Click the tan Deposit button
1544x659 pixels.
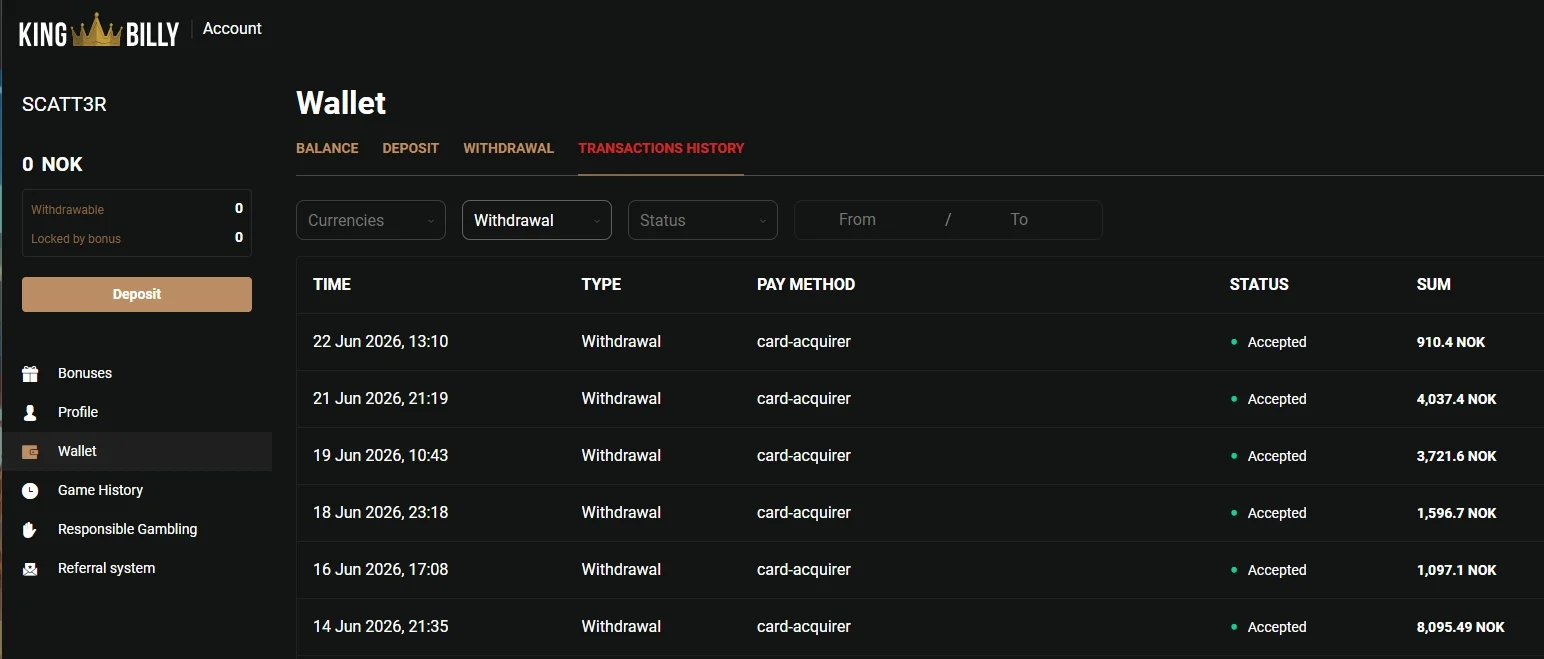pyautogui.click(x=137, y=294)
